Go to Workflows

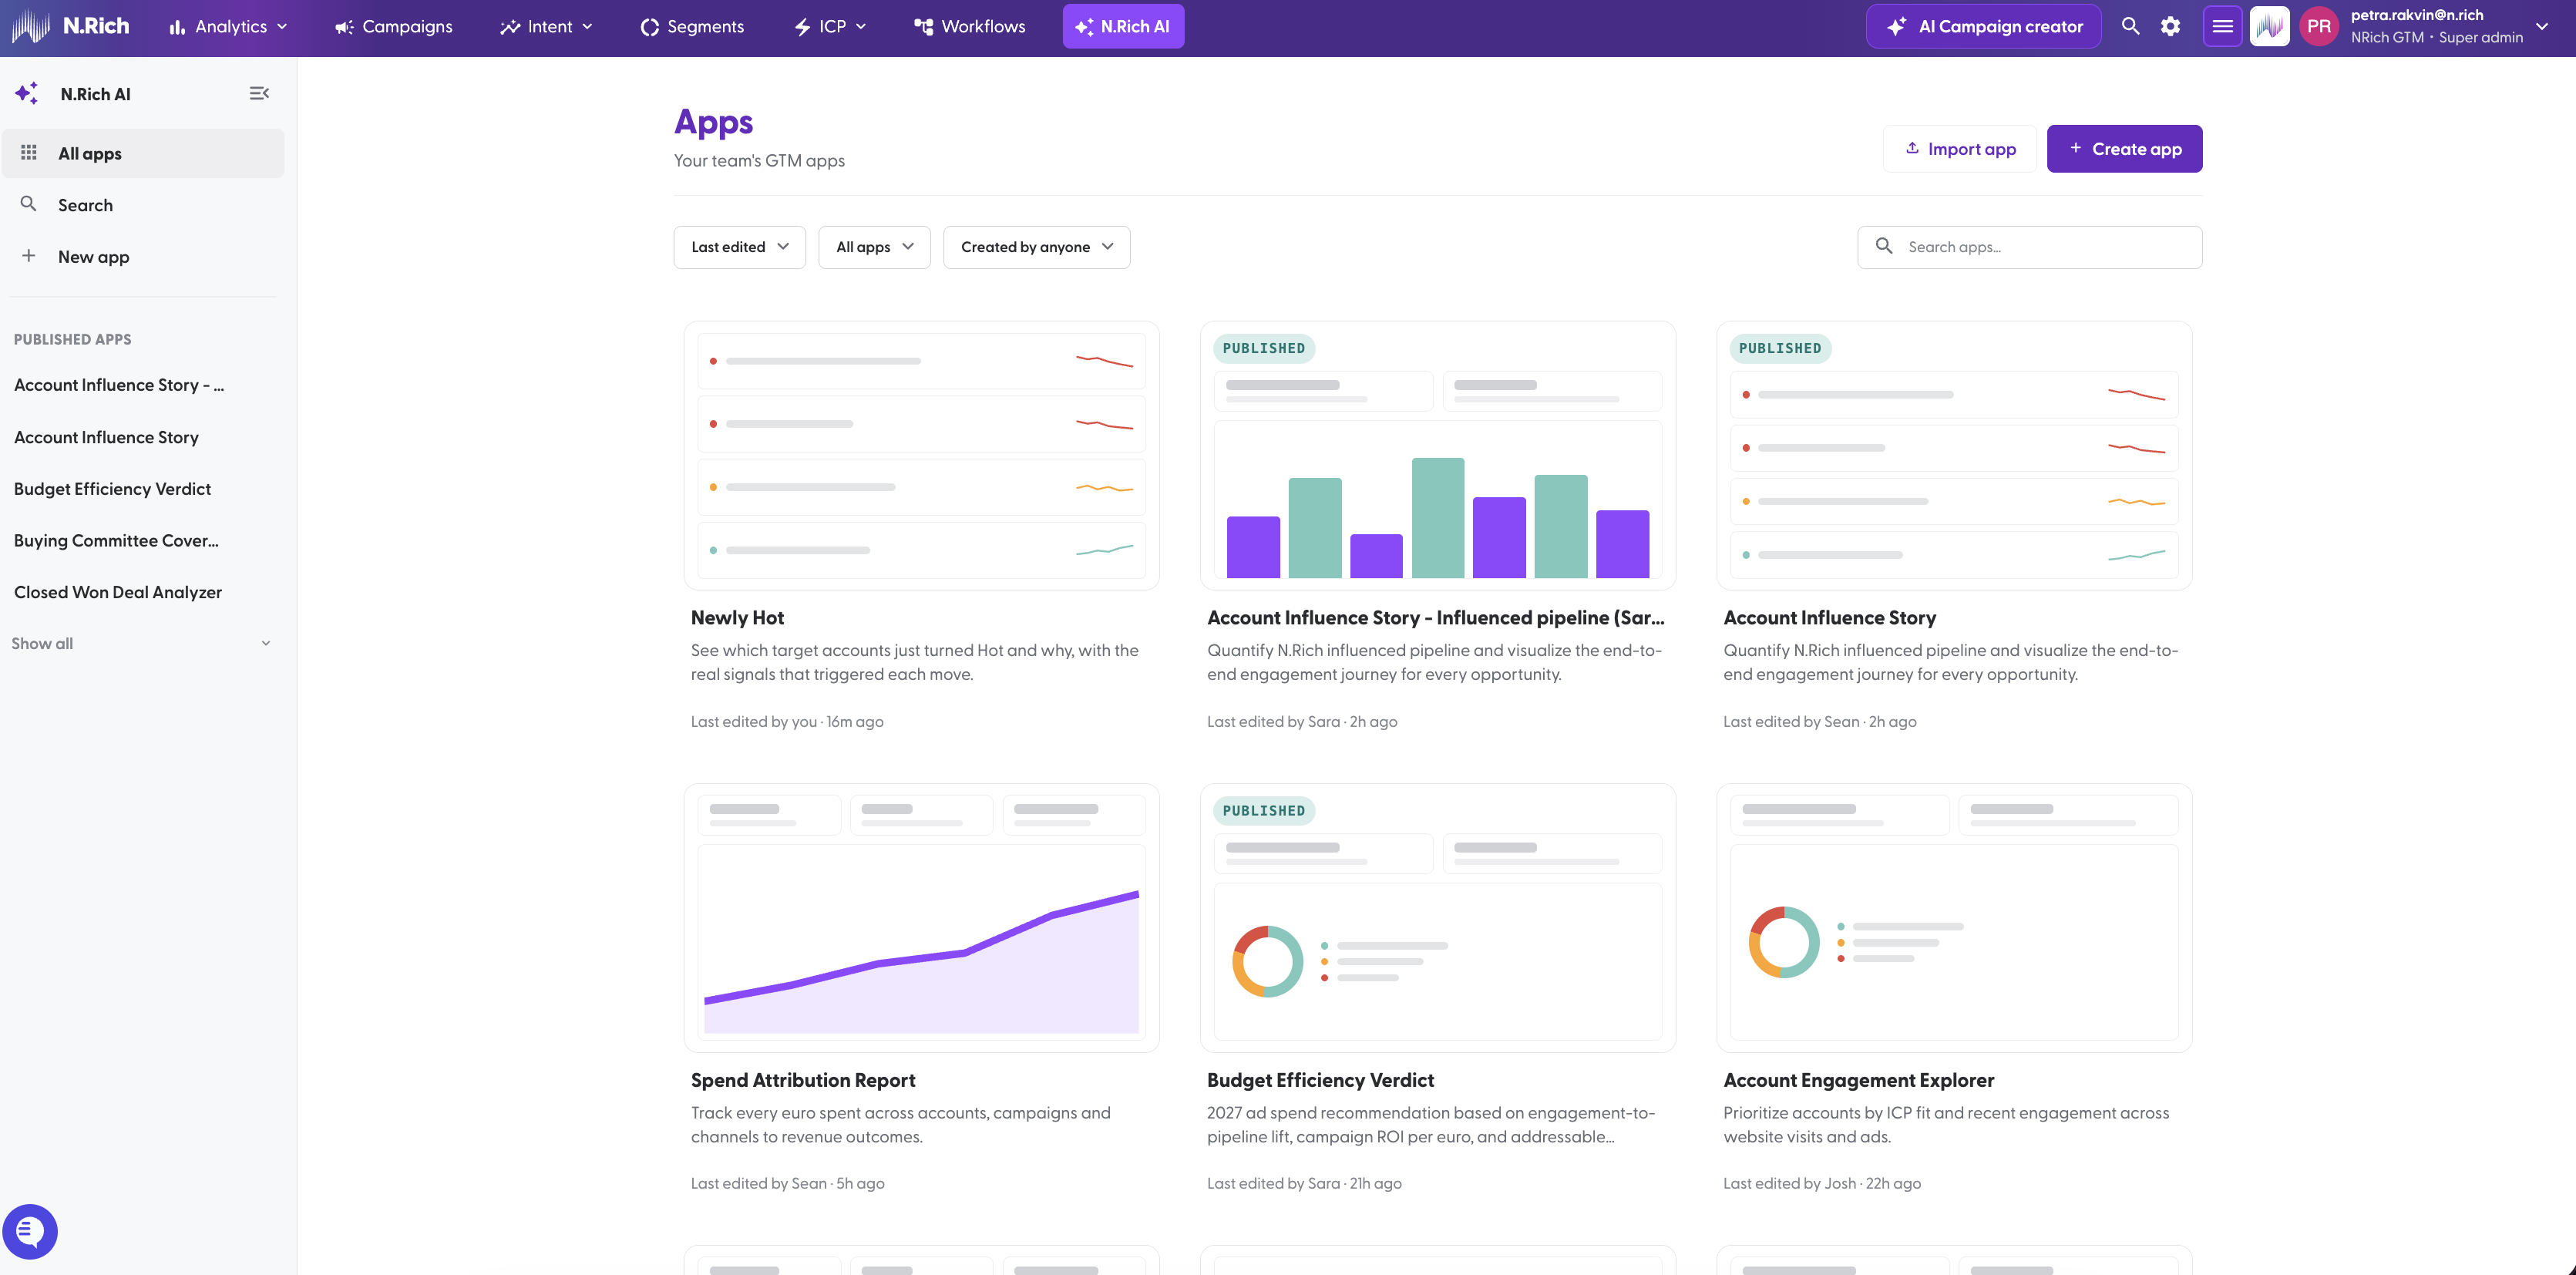tap(969, 27)
